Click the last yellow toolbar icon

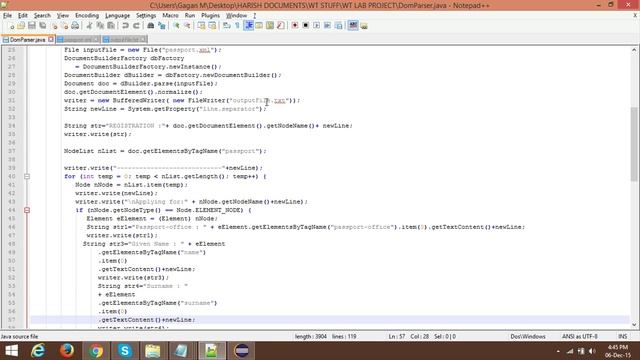click(x=364, y=26)
